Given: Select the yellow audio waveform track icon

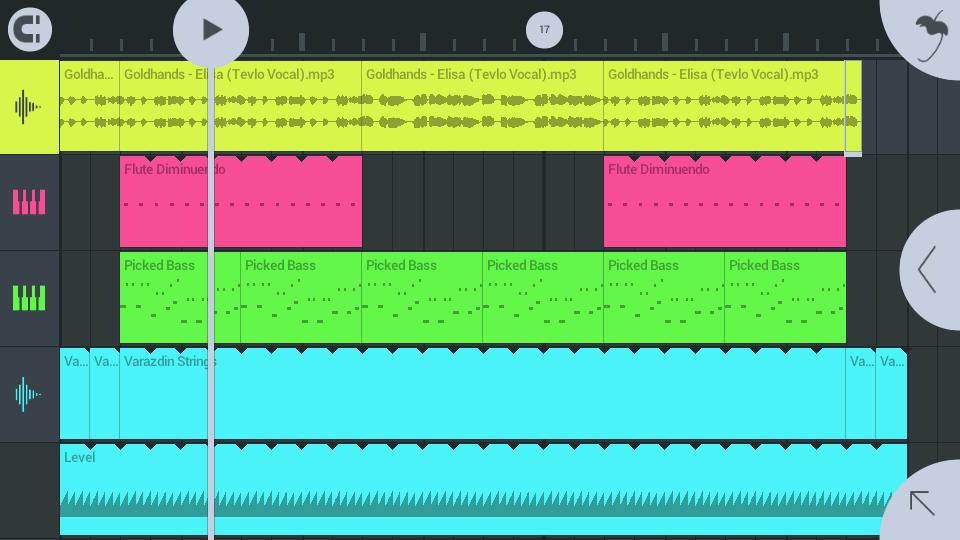Looking at the screenshot, I should tap(29, 106).
